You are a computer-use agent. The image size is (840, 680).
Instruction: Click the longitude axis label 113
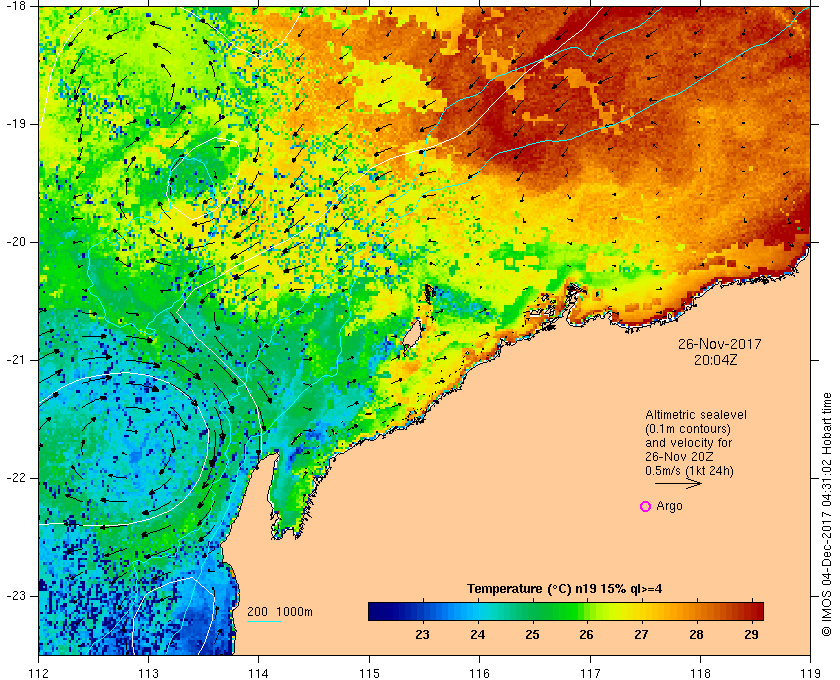click(x=148, y=673)
